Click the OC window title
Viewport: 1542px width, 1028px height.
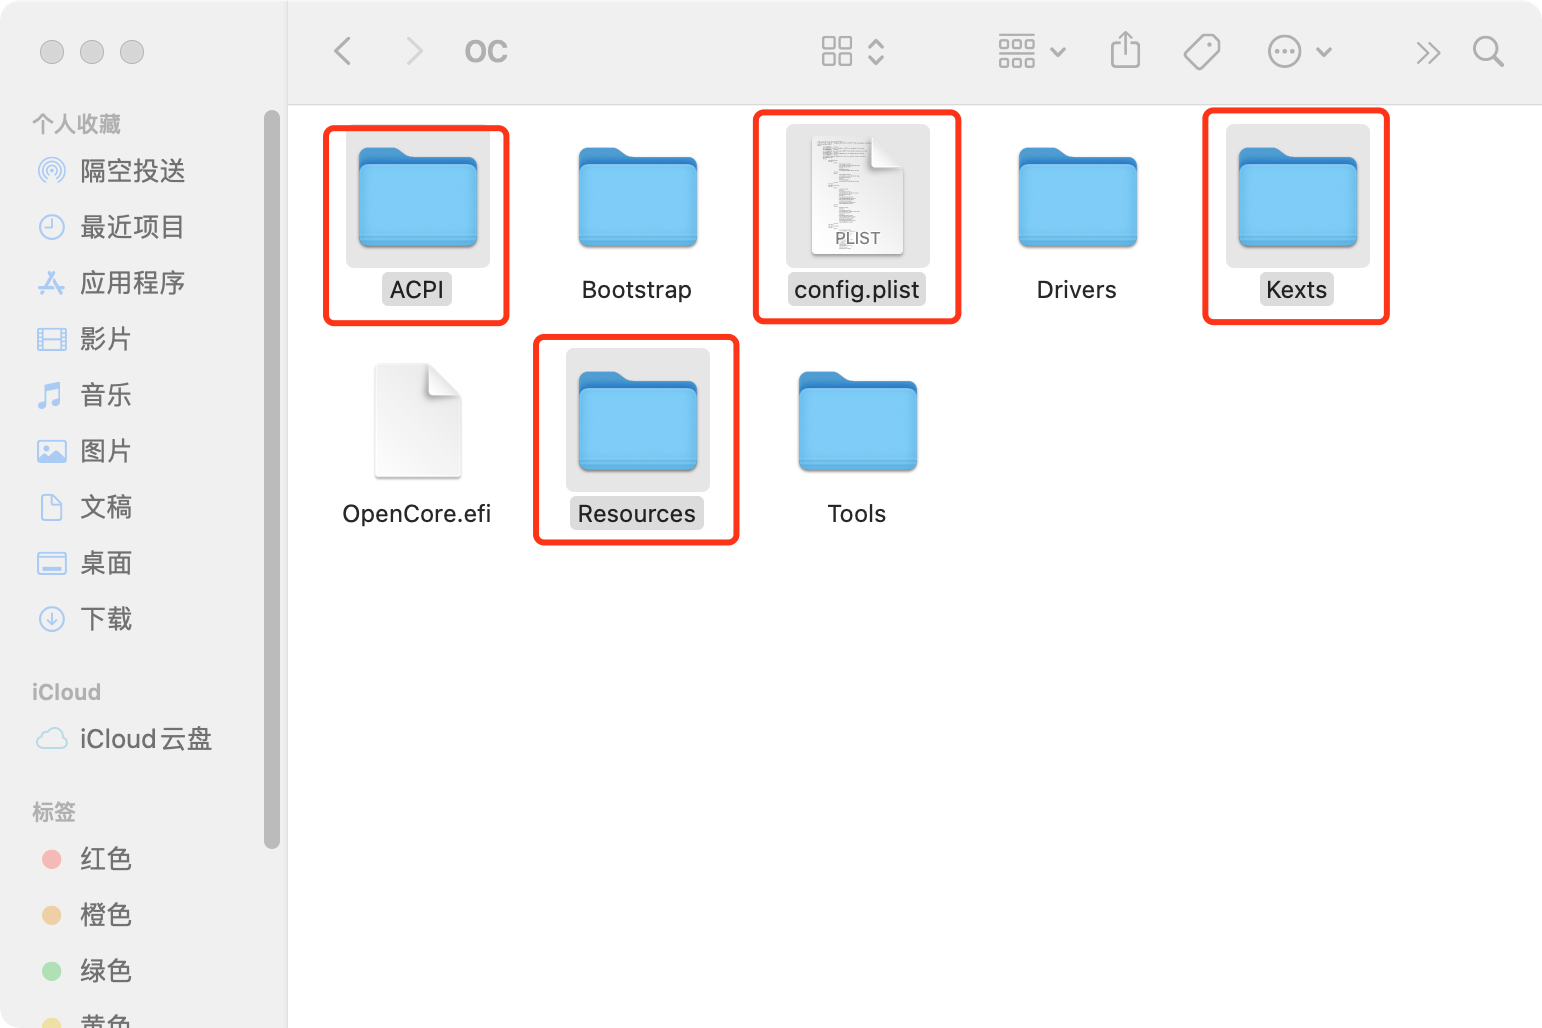point(486,51)
